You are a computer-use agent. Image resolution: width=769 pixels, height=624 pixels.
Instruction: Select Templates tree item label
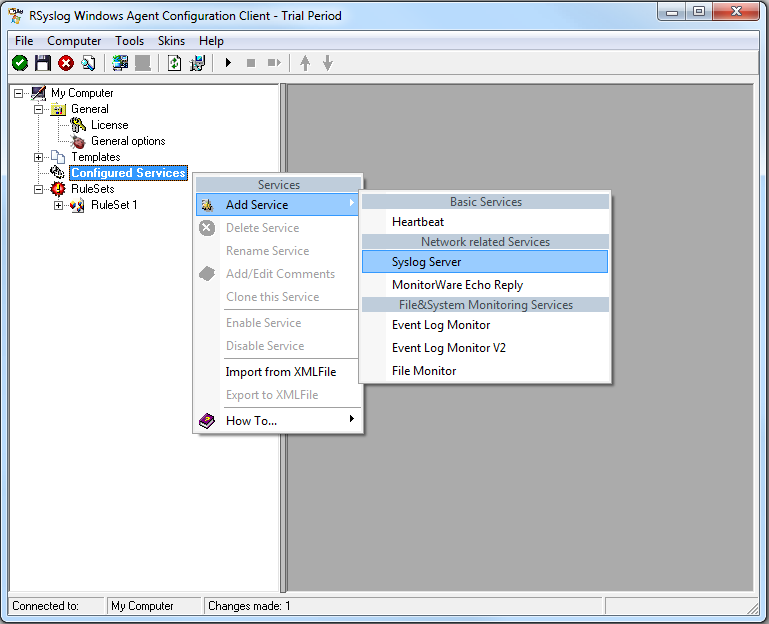pos(96,157)
